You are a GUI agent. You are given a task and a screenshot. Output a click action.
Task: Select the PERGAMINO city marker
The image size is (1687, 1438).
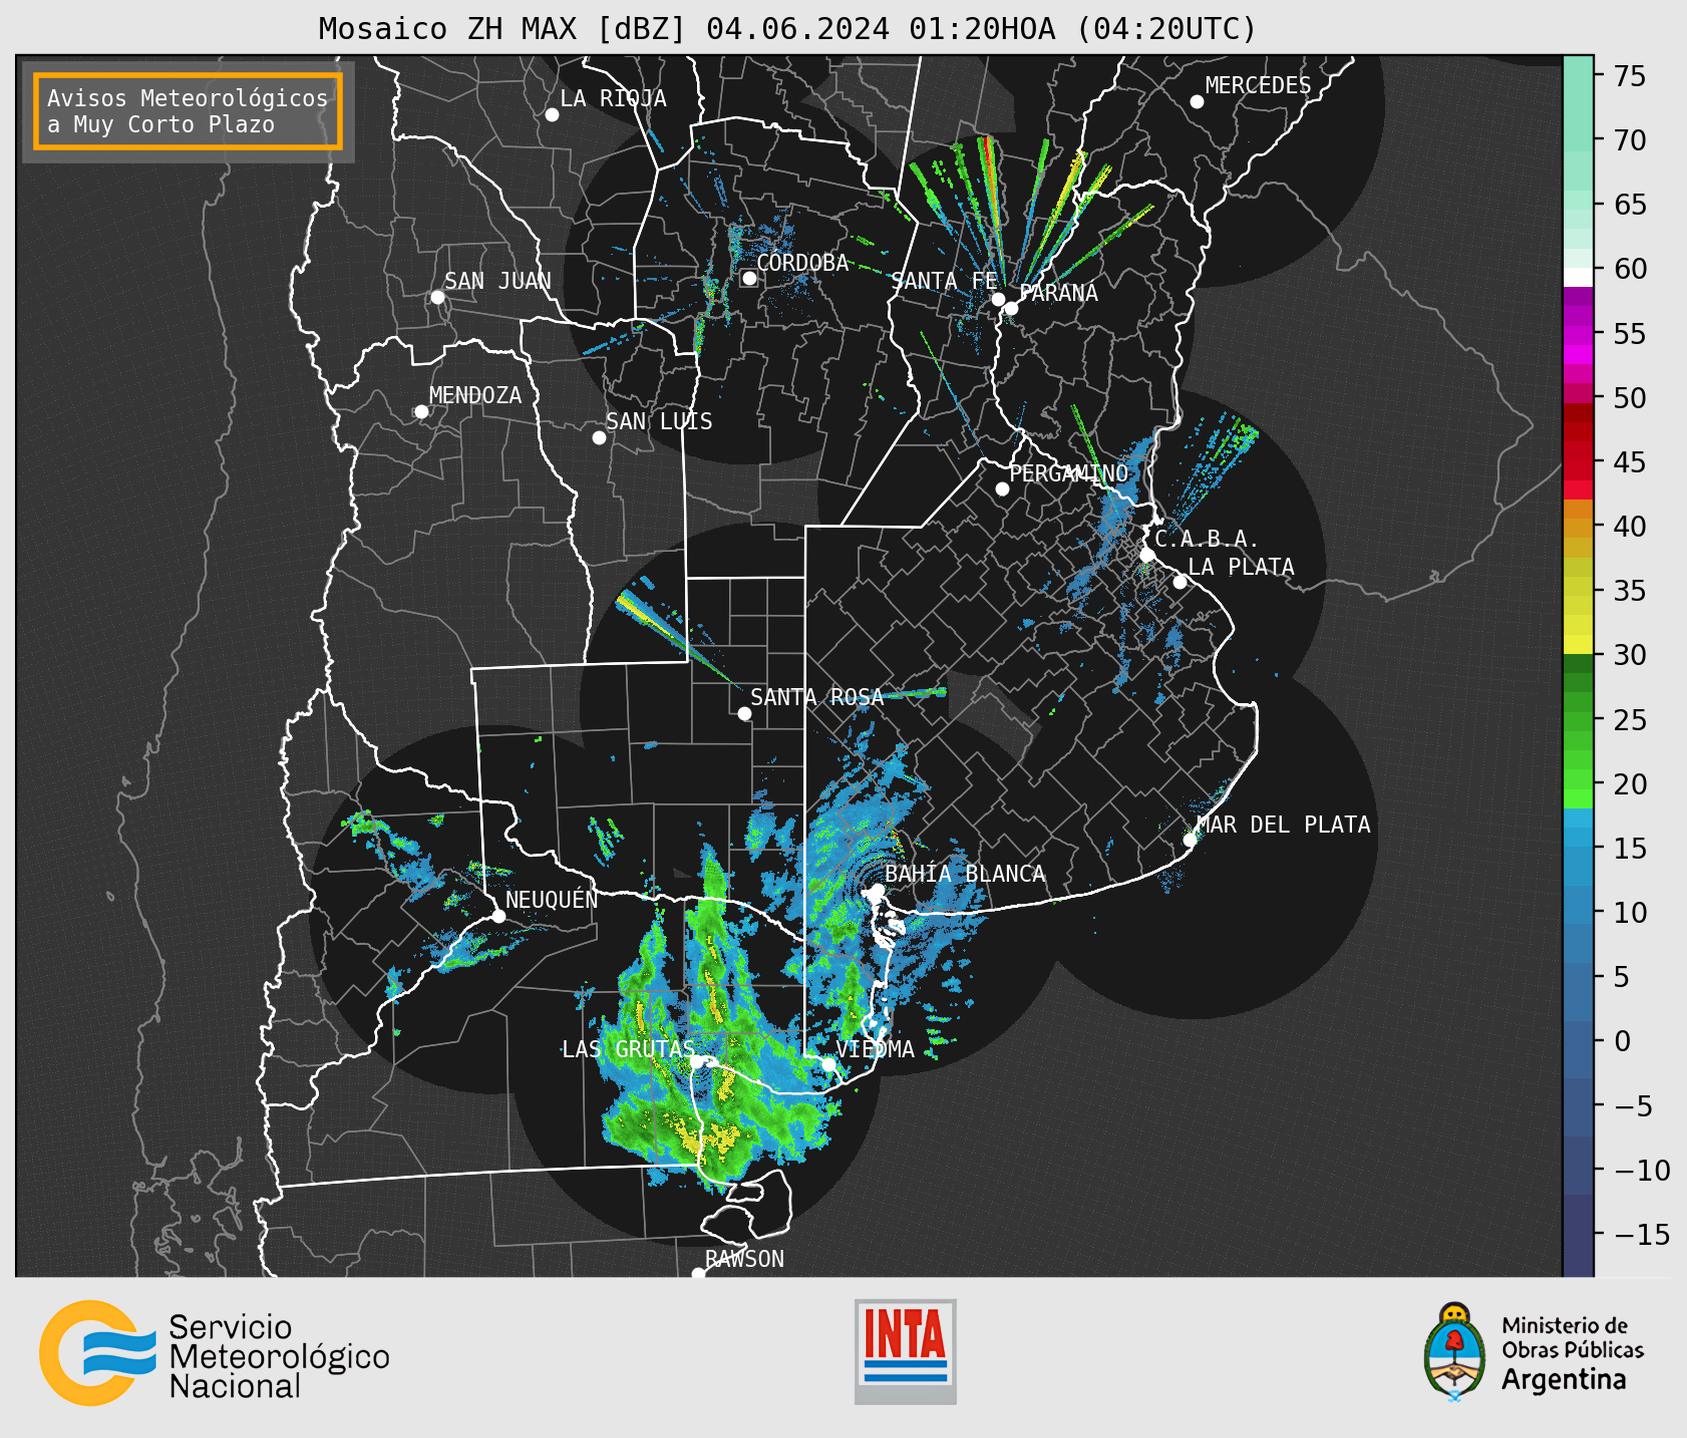(x=1002, y=489)
